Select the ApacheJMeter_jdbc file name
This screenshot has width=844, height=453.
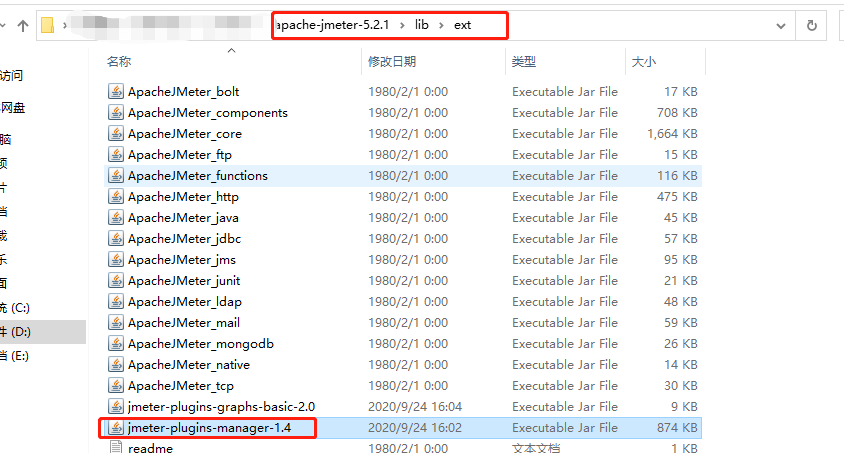(184, 238)
